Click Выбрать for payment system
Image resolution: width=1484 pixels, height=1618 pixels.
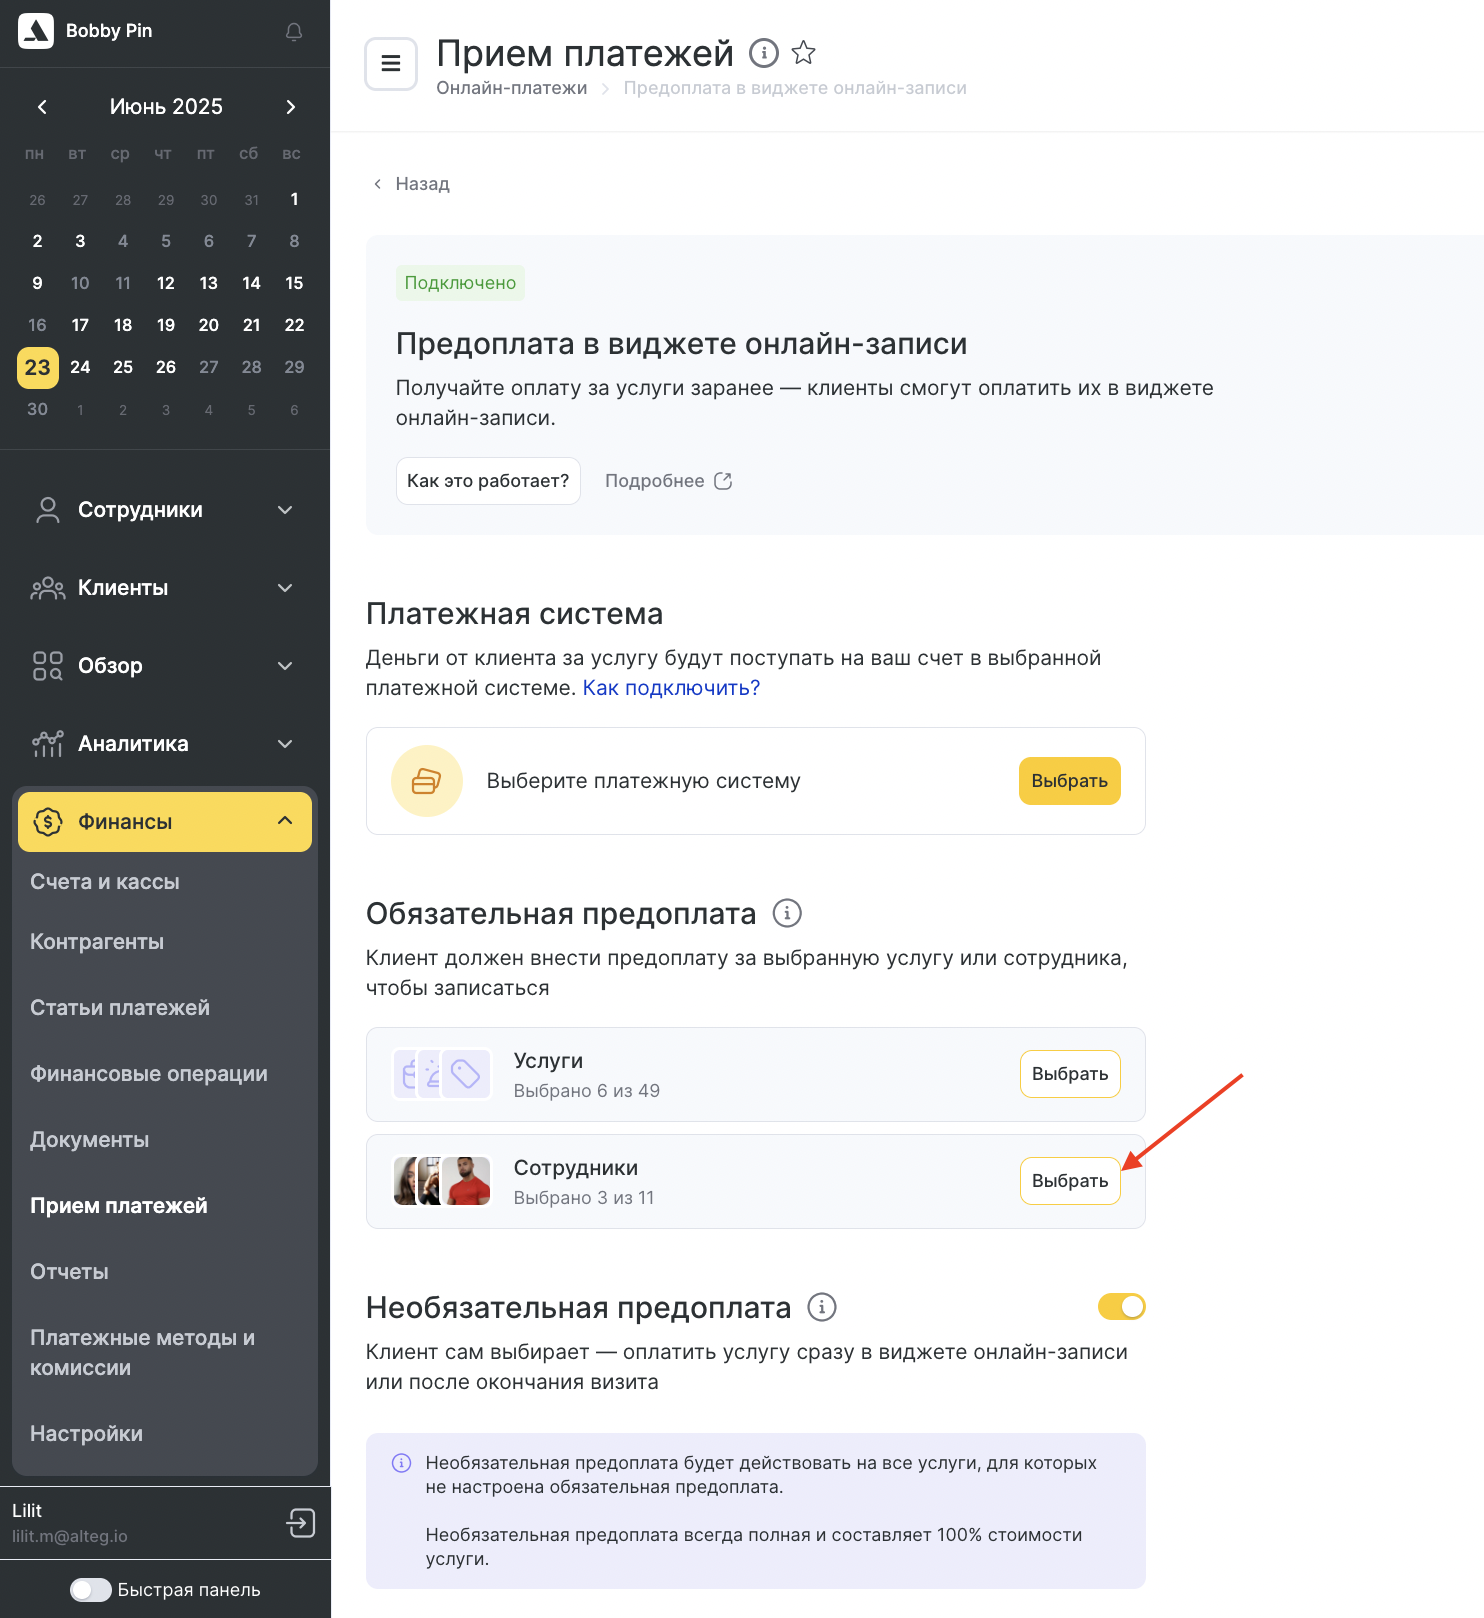(1070, 781)
